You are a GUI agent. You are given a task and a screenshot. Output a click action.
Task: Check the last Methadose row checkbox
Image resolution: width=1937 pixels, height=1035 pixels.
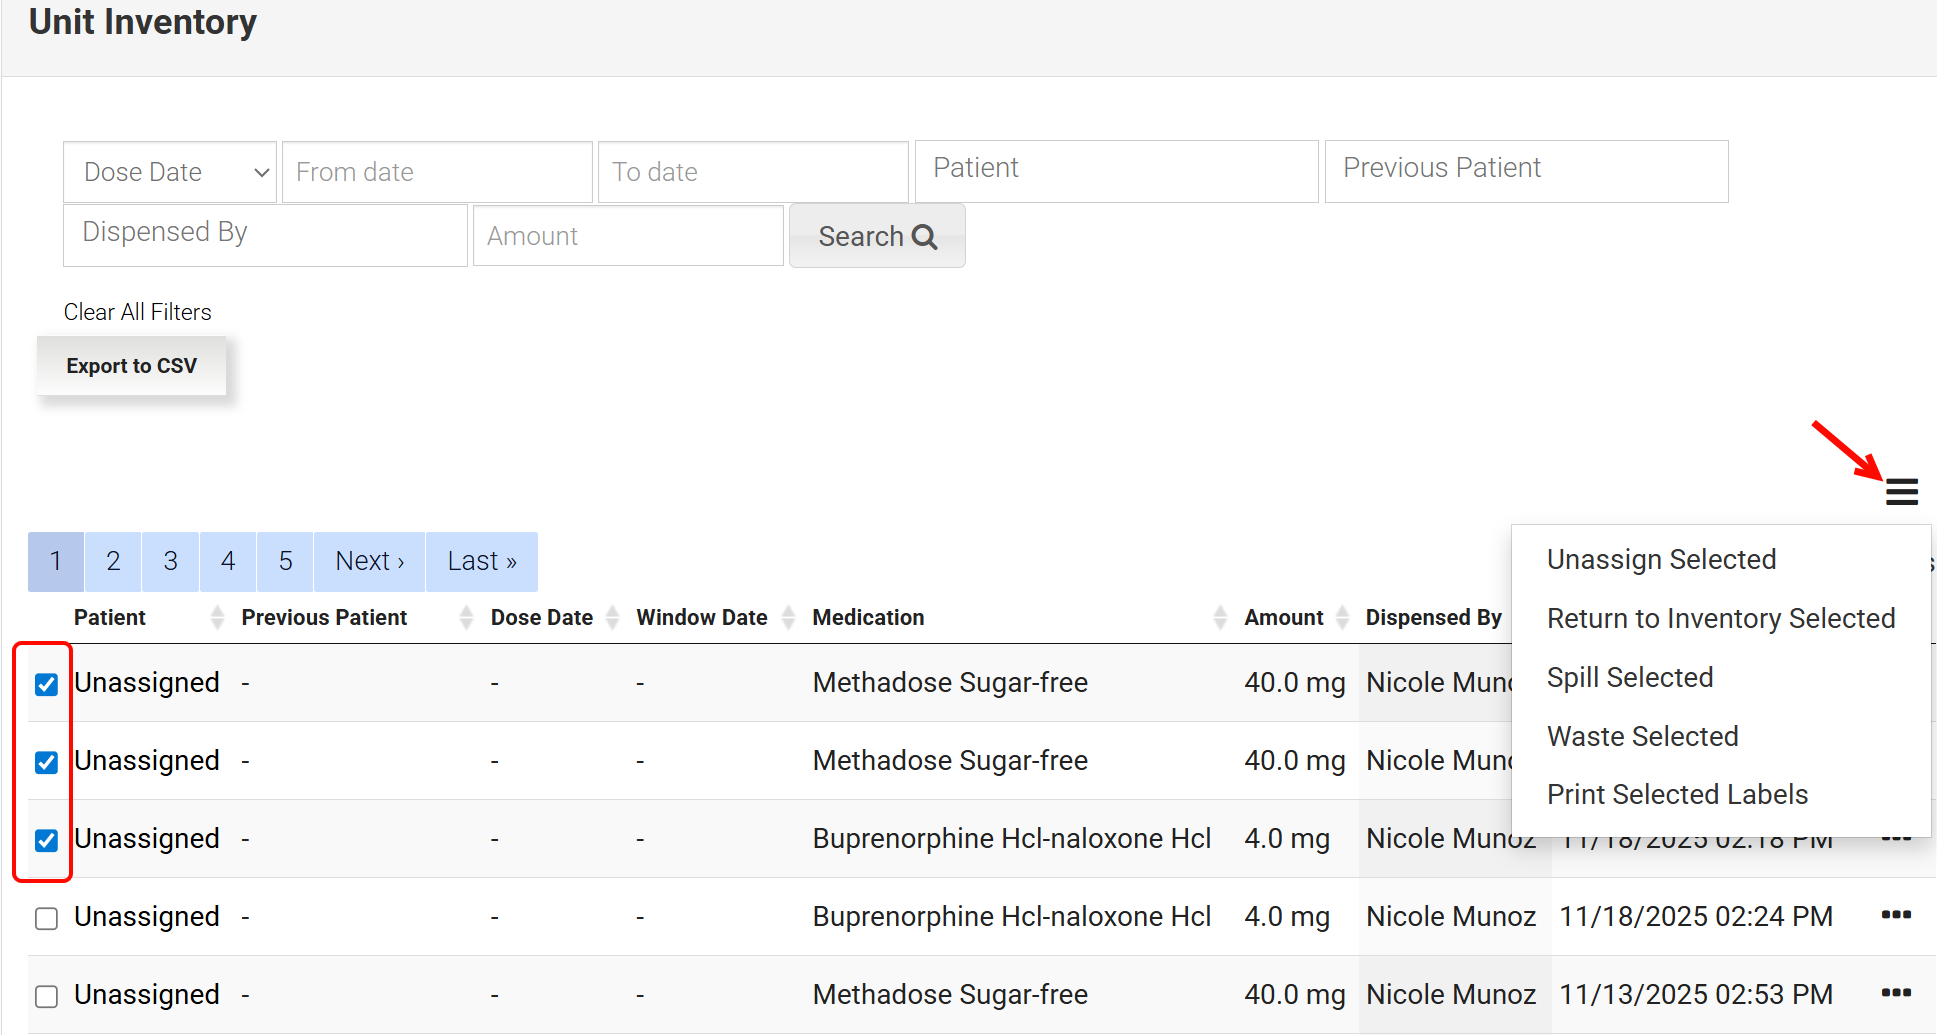coord(46,996)
